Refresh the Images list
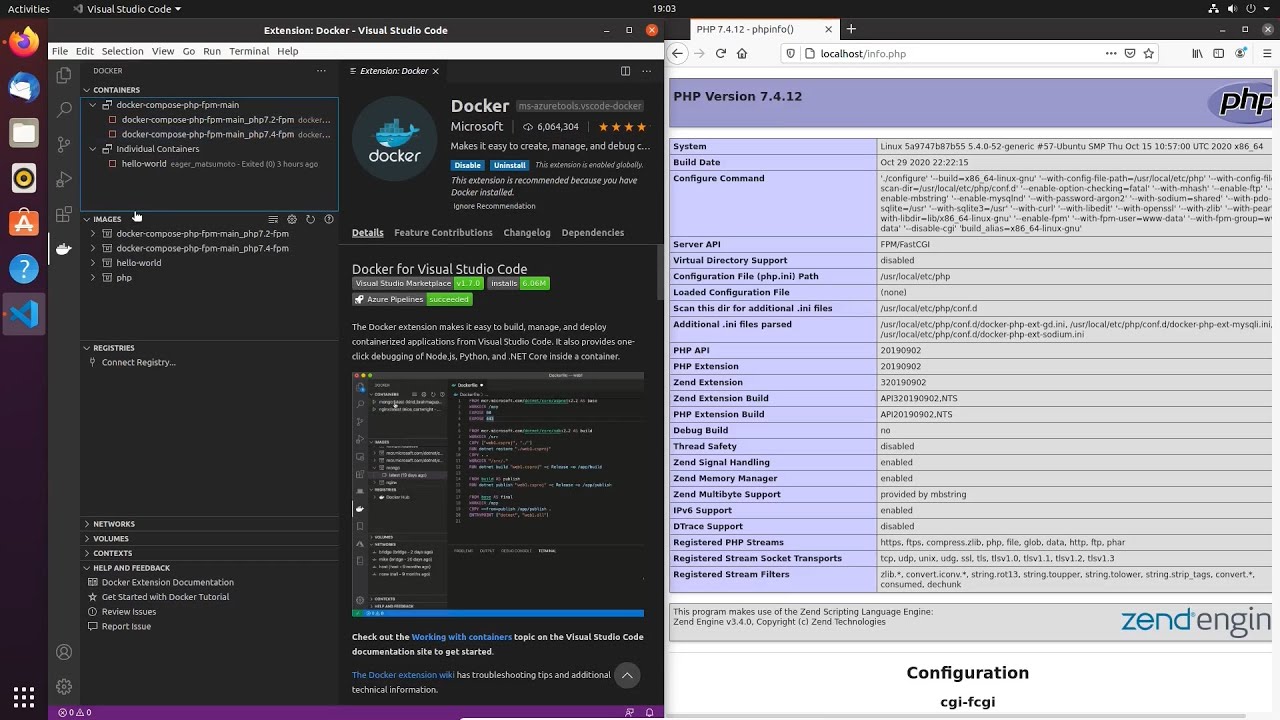Image resolution: width=1280 pixels, height=720 pixels. coord(310,219)
